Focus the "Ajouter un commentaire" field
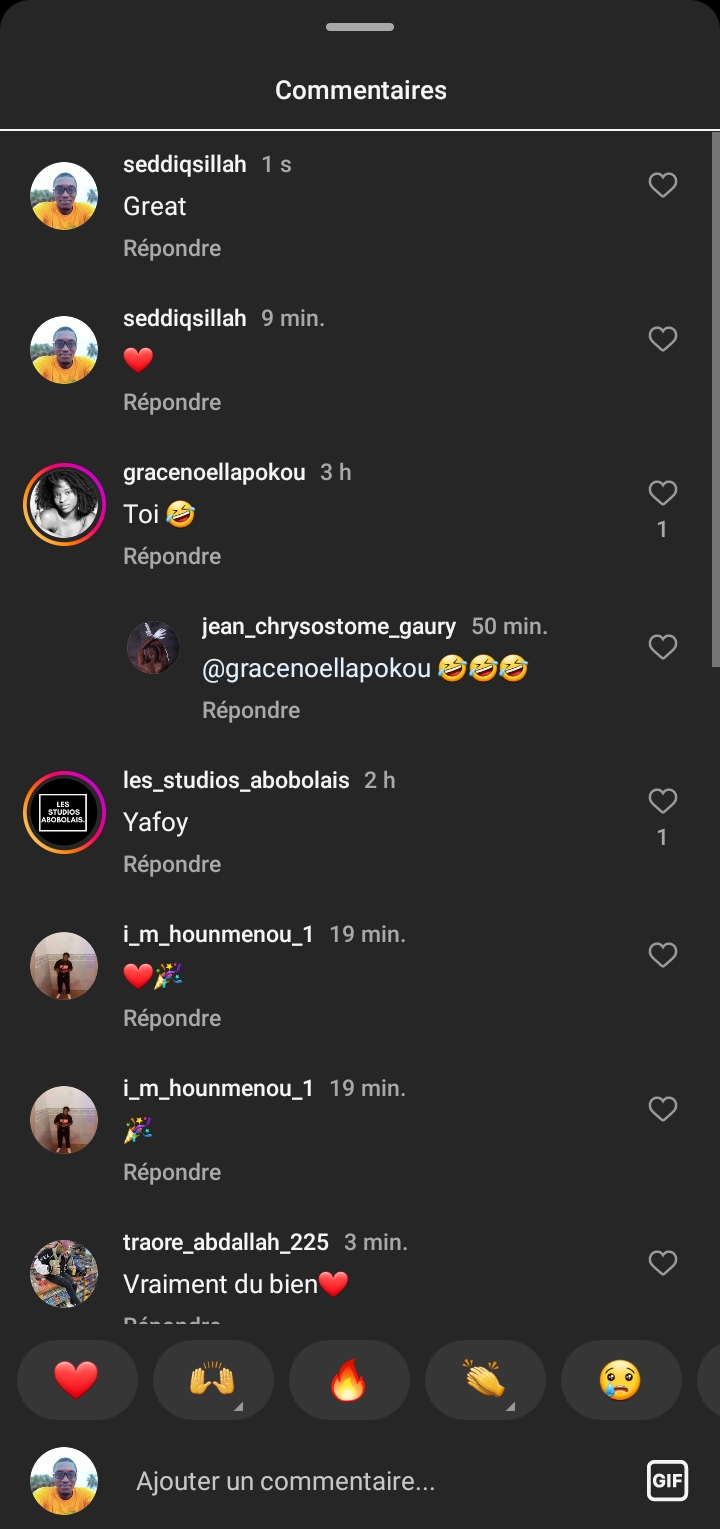720x1529 pixels. pyautogui.click(x=380, y=1481)
